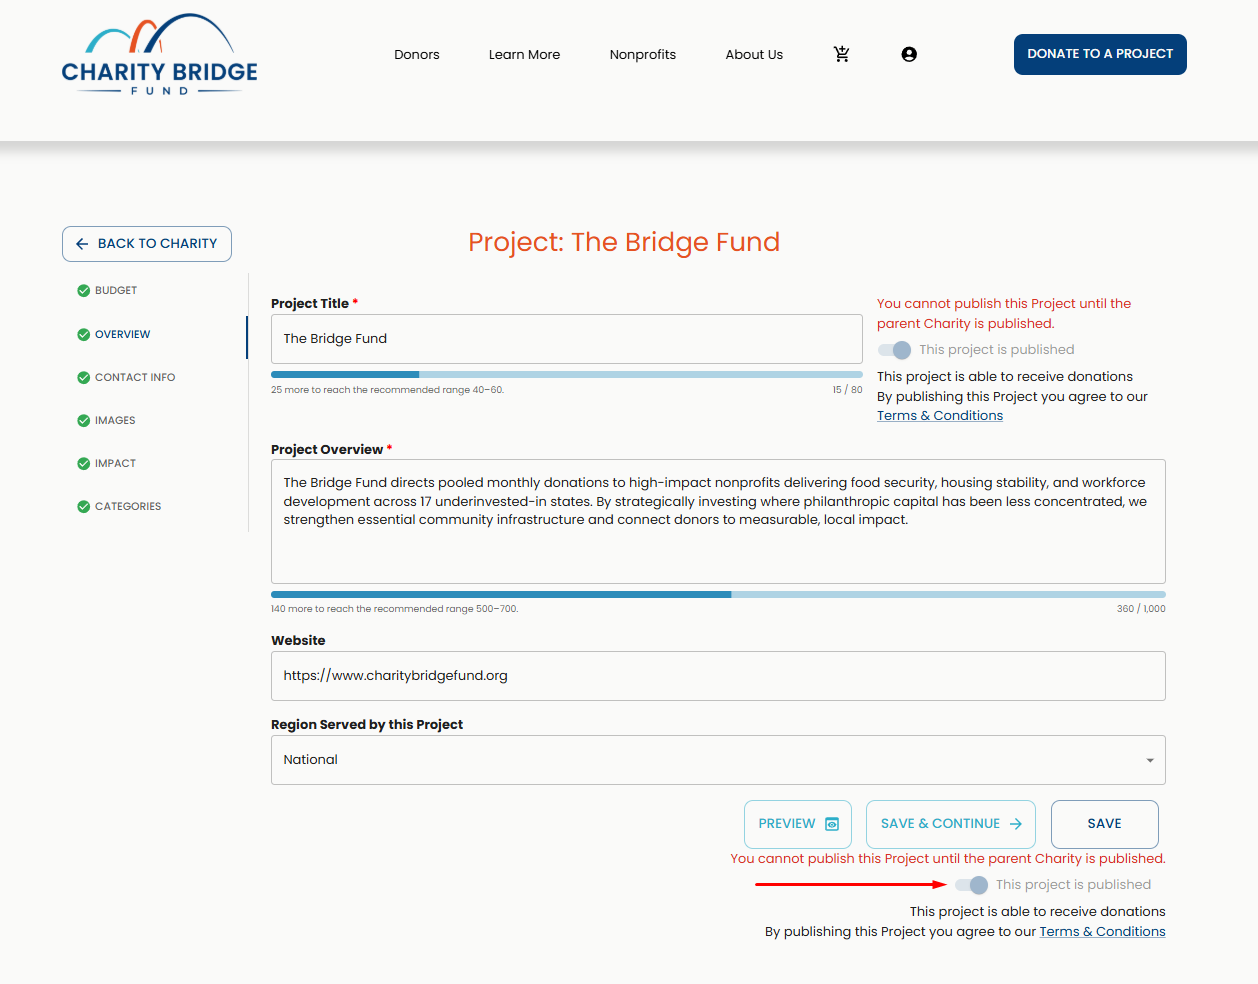Open the About Us menu
Image resolution: width=1258 pixels, height=984 pixels.
point(754,55)
